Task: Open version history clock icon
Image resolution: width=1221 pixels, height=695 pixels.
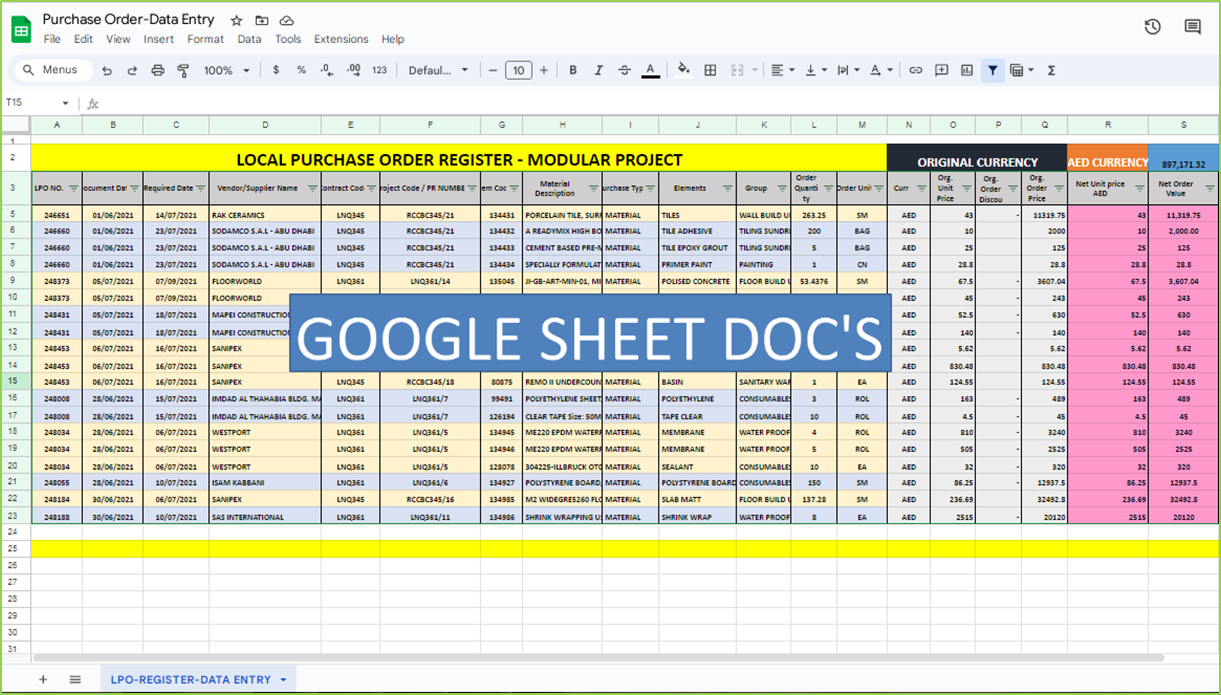Action: pos(1153,27)
